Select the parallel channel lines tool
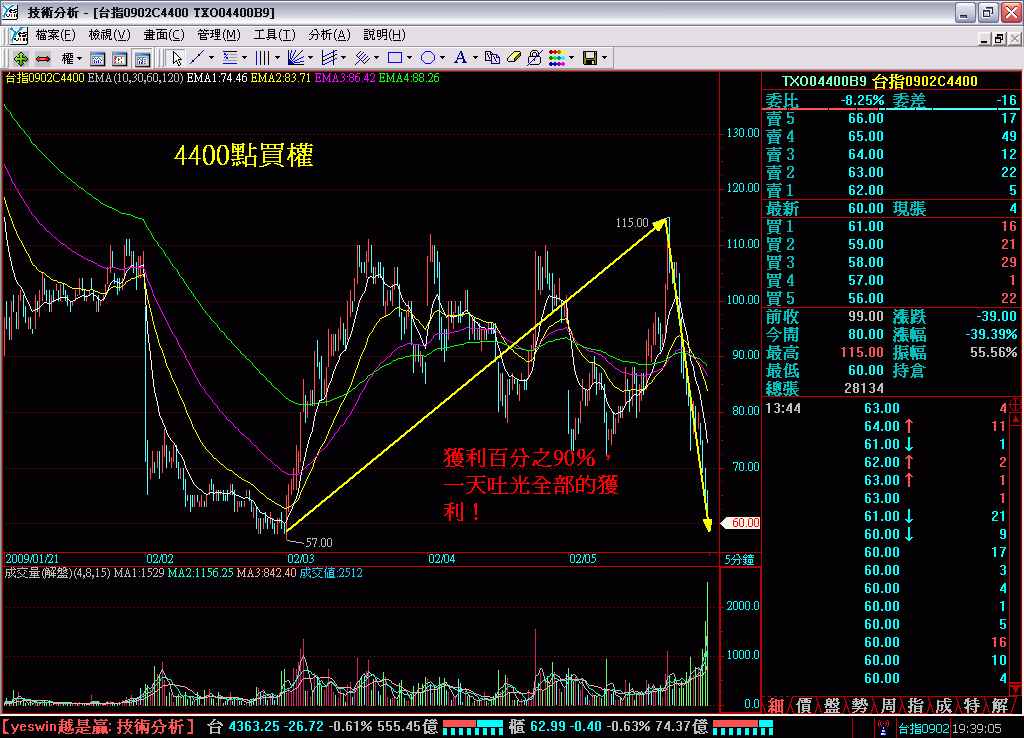Image resolution: width=1024 pixels, height=738 pixels. [329, 58]
